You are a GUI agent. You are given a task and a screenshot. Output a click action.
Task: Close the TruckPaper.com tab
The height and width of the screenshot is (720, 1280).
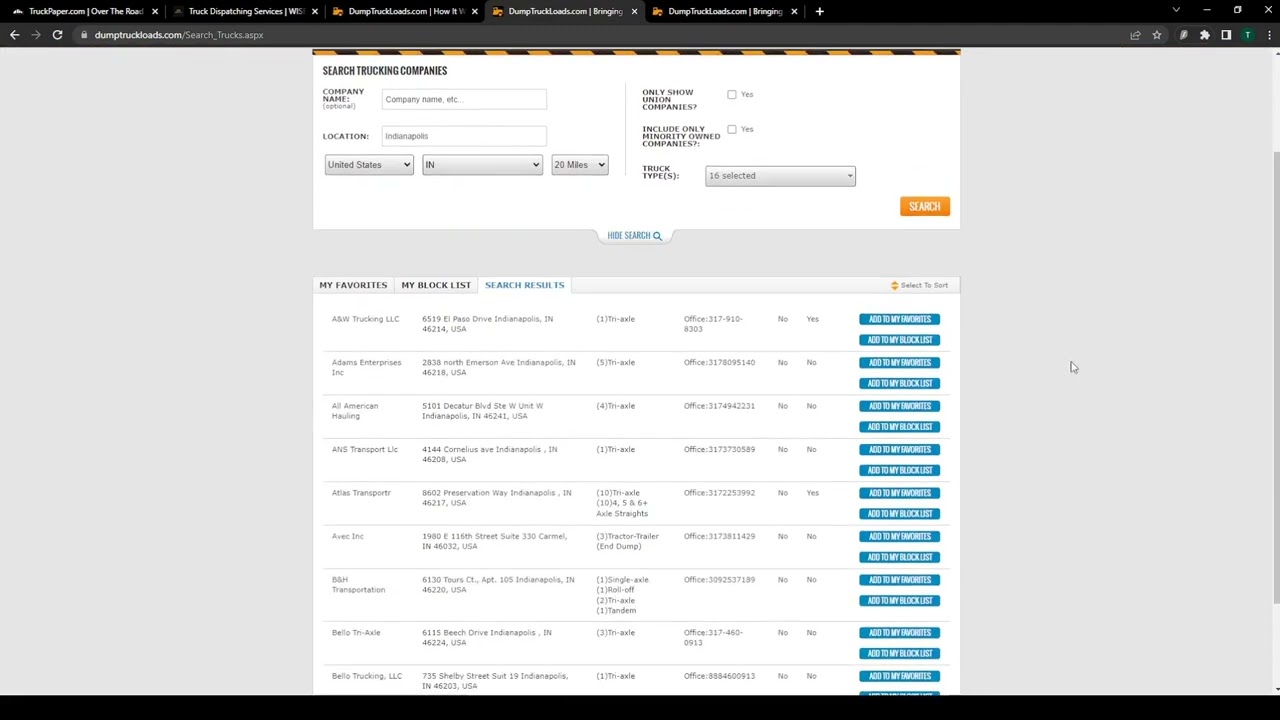tap(154, 11)
